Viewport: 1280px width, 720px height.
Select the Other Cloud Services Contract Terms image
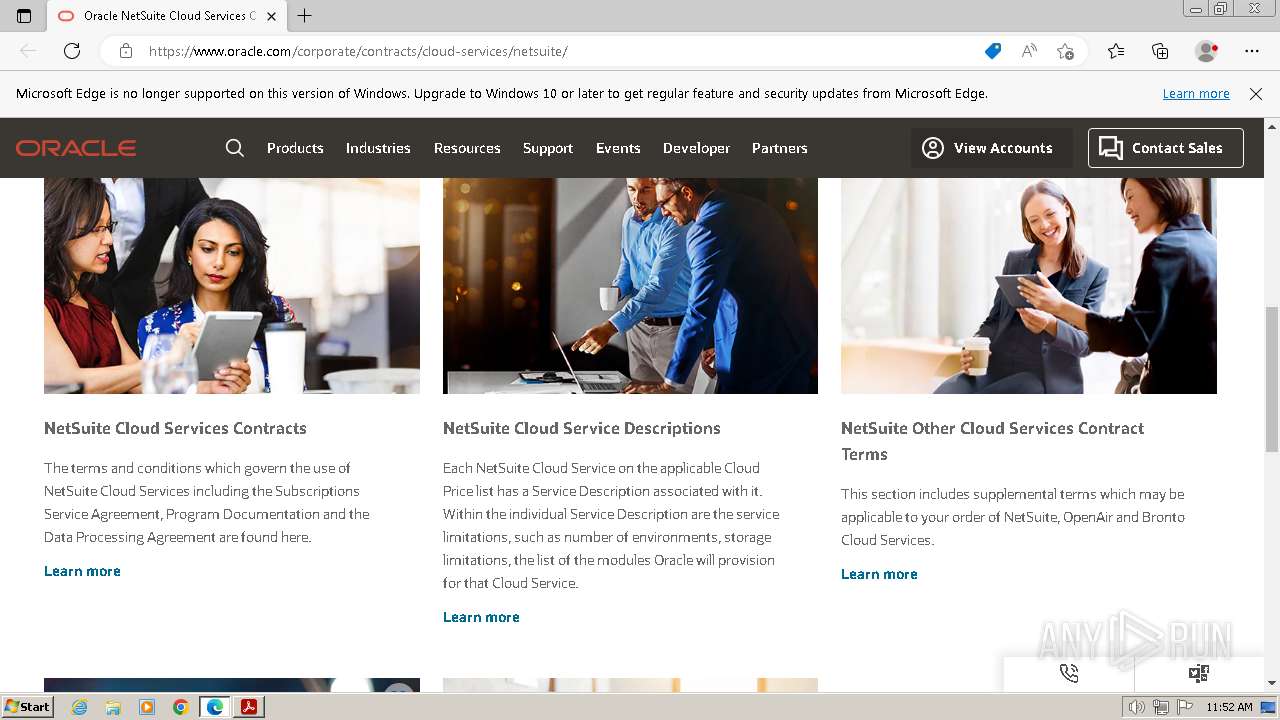point(1029,286)
